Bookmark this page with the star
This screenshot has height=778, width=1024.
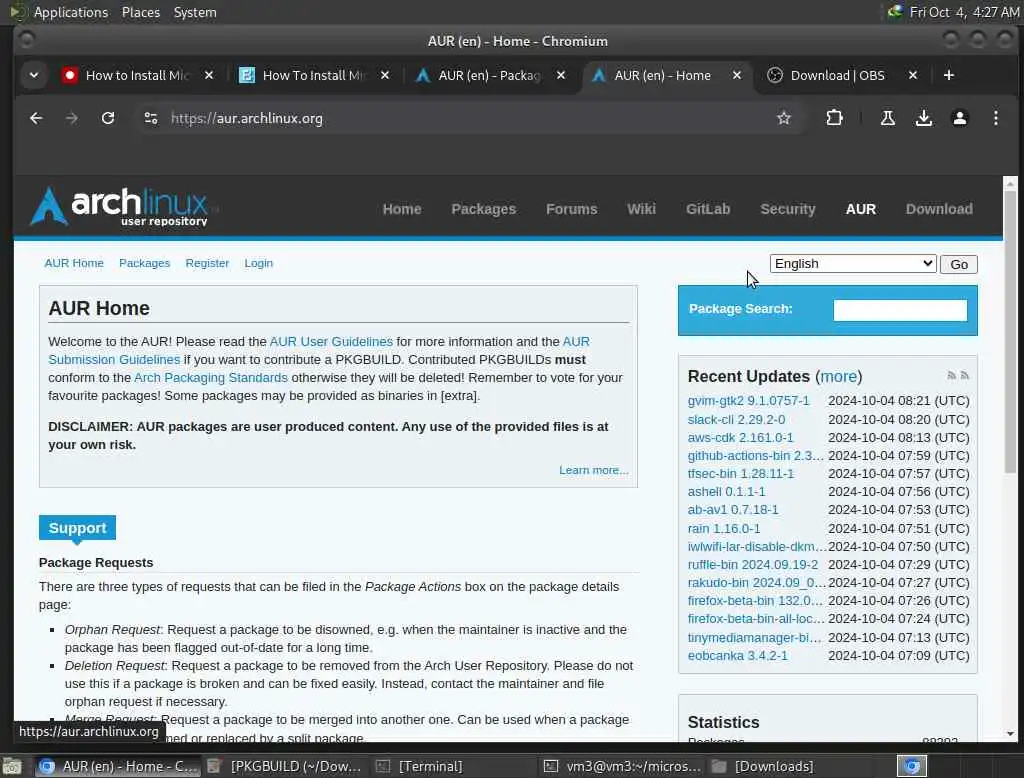[x=784, y=118]
